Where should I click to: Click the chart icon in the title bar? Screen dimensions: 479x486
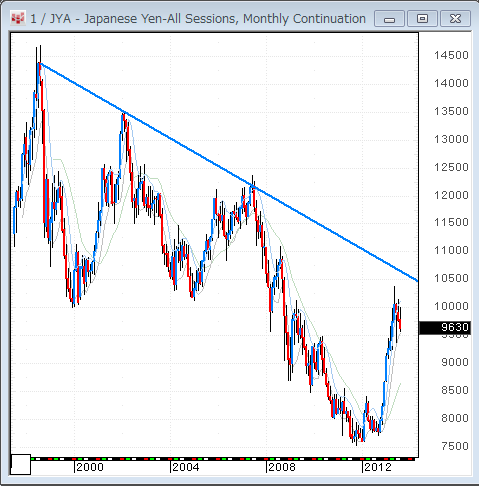click(x=17, y=18)
